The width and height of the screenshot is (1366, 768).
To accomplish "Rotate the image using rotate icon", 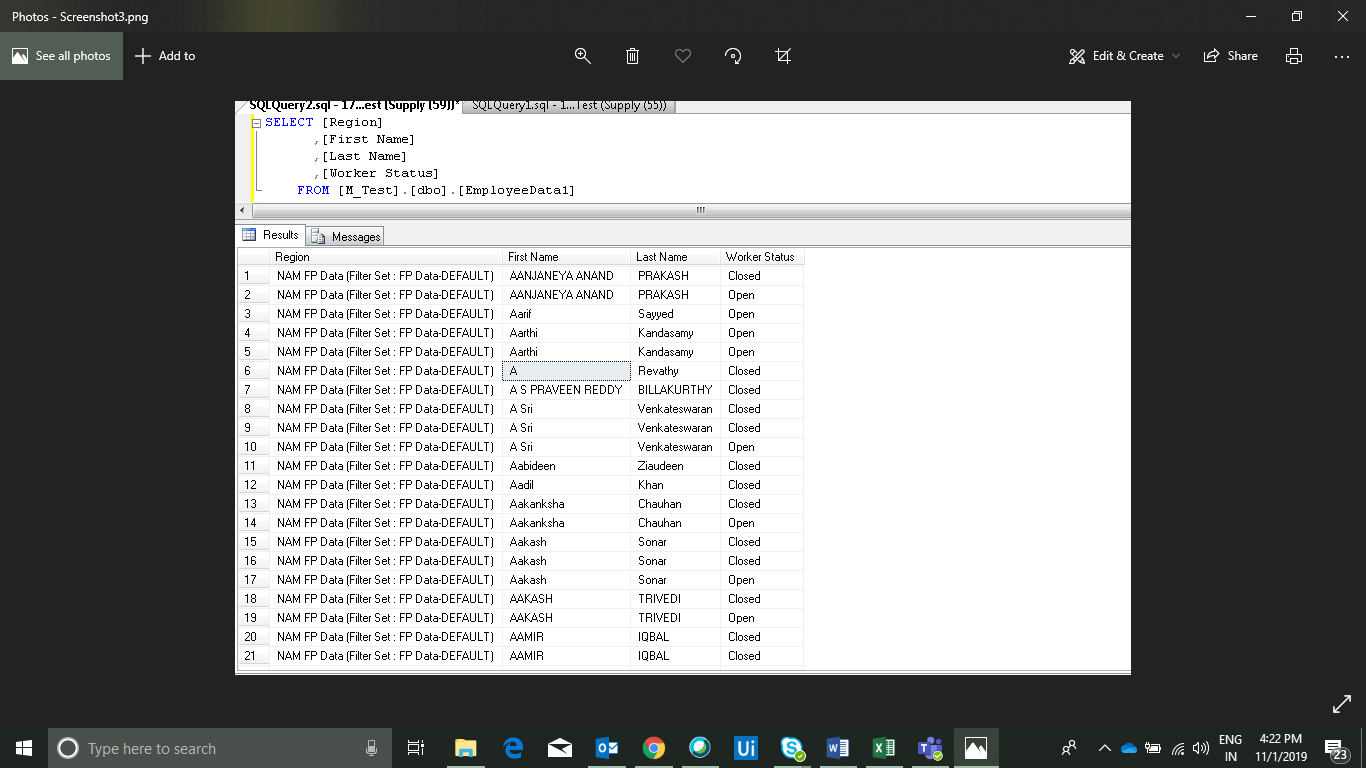I will coord(733,56).
